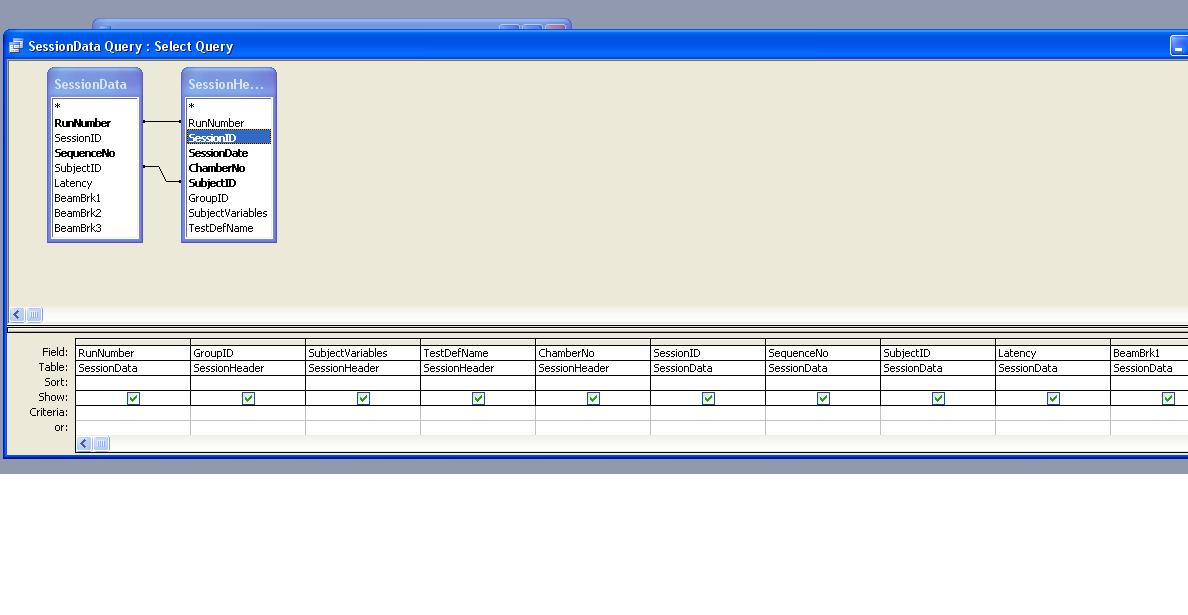Toggle Show checkbox for TestDefName column
This screenshot has width=1188, height=615.
pos(478,398)
